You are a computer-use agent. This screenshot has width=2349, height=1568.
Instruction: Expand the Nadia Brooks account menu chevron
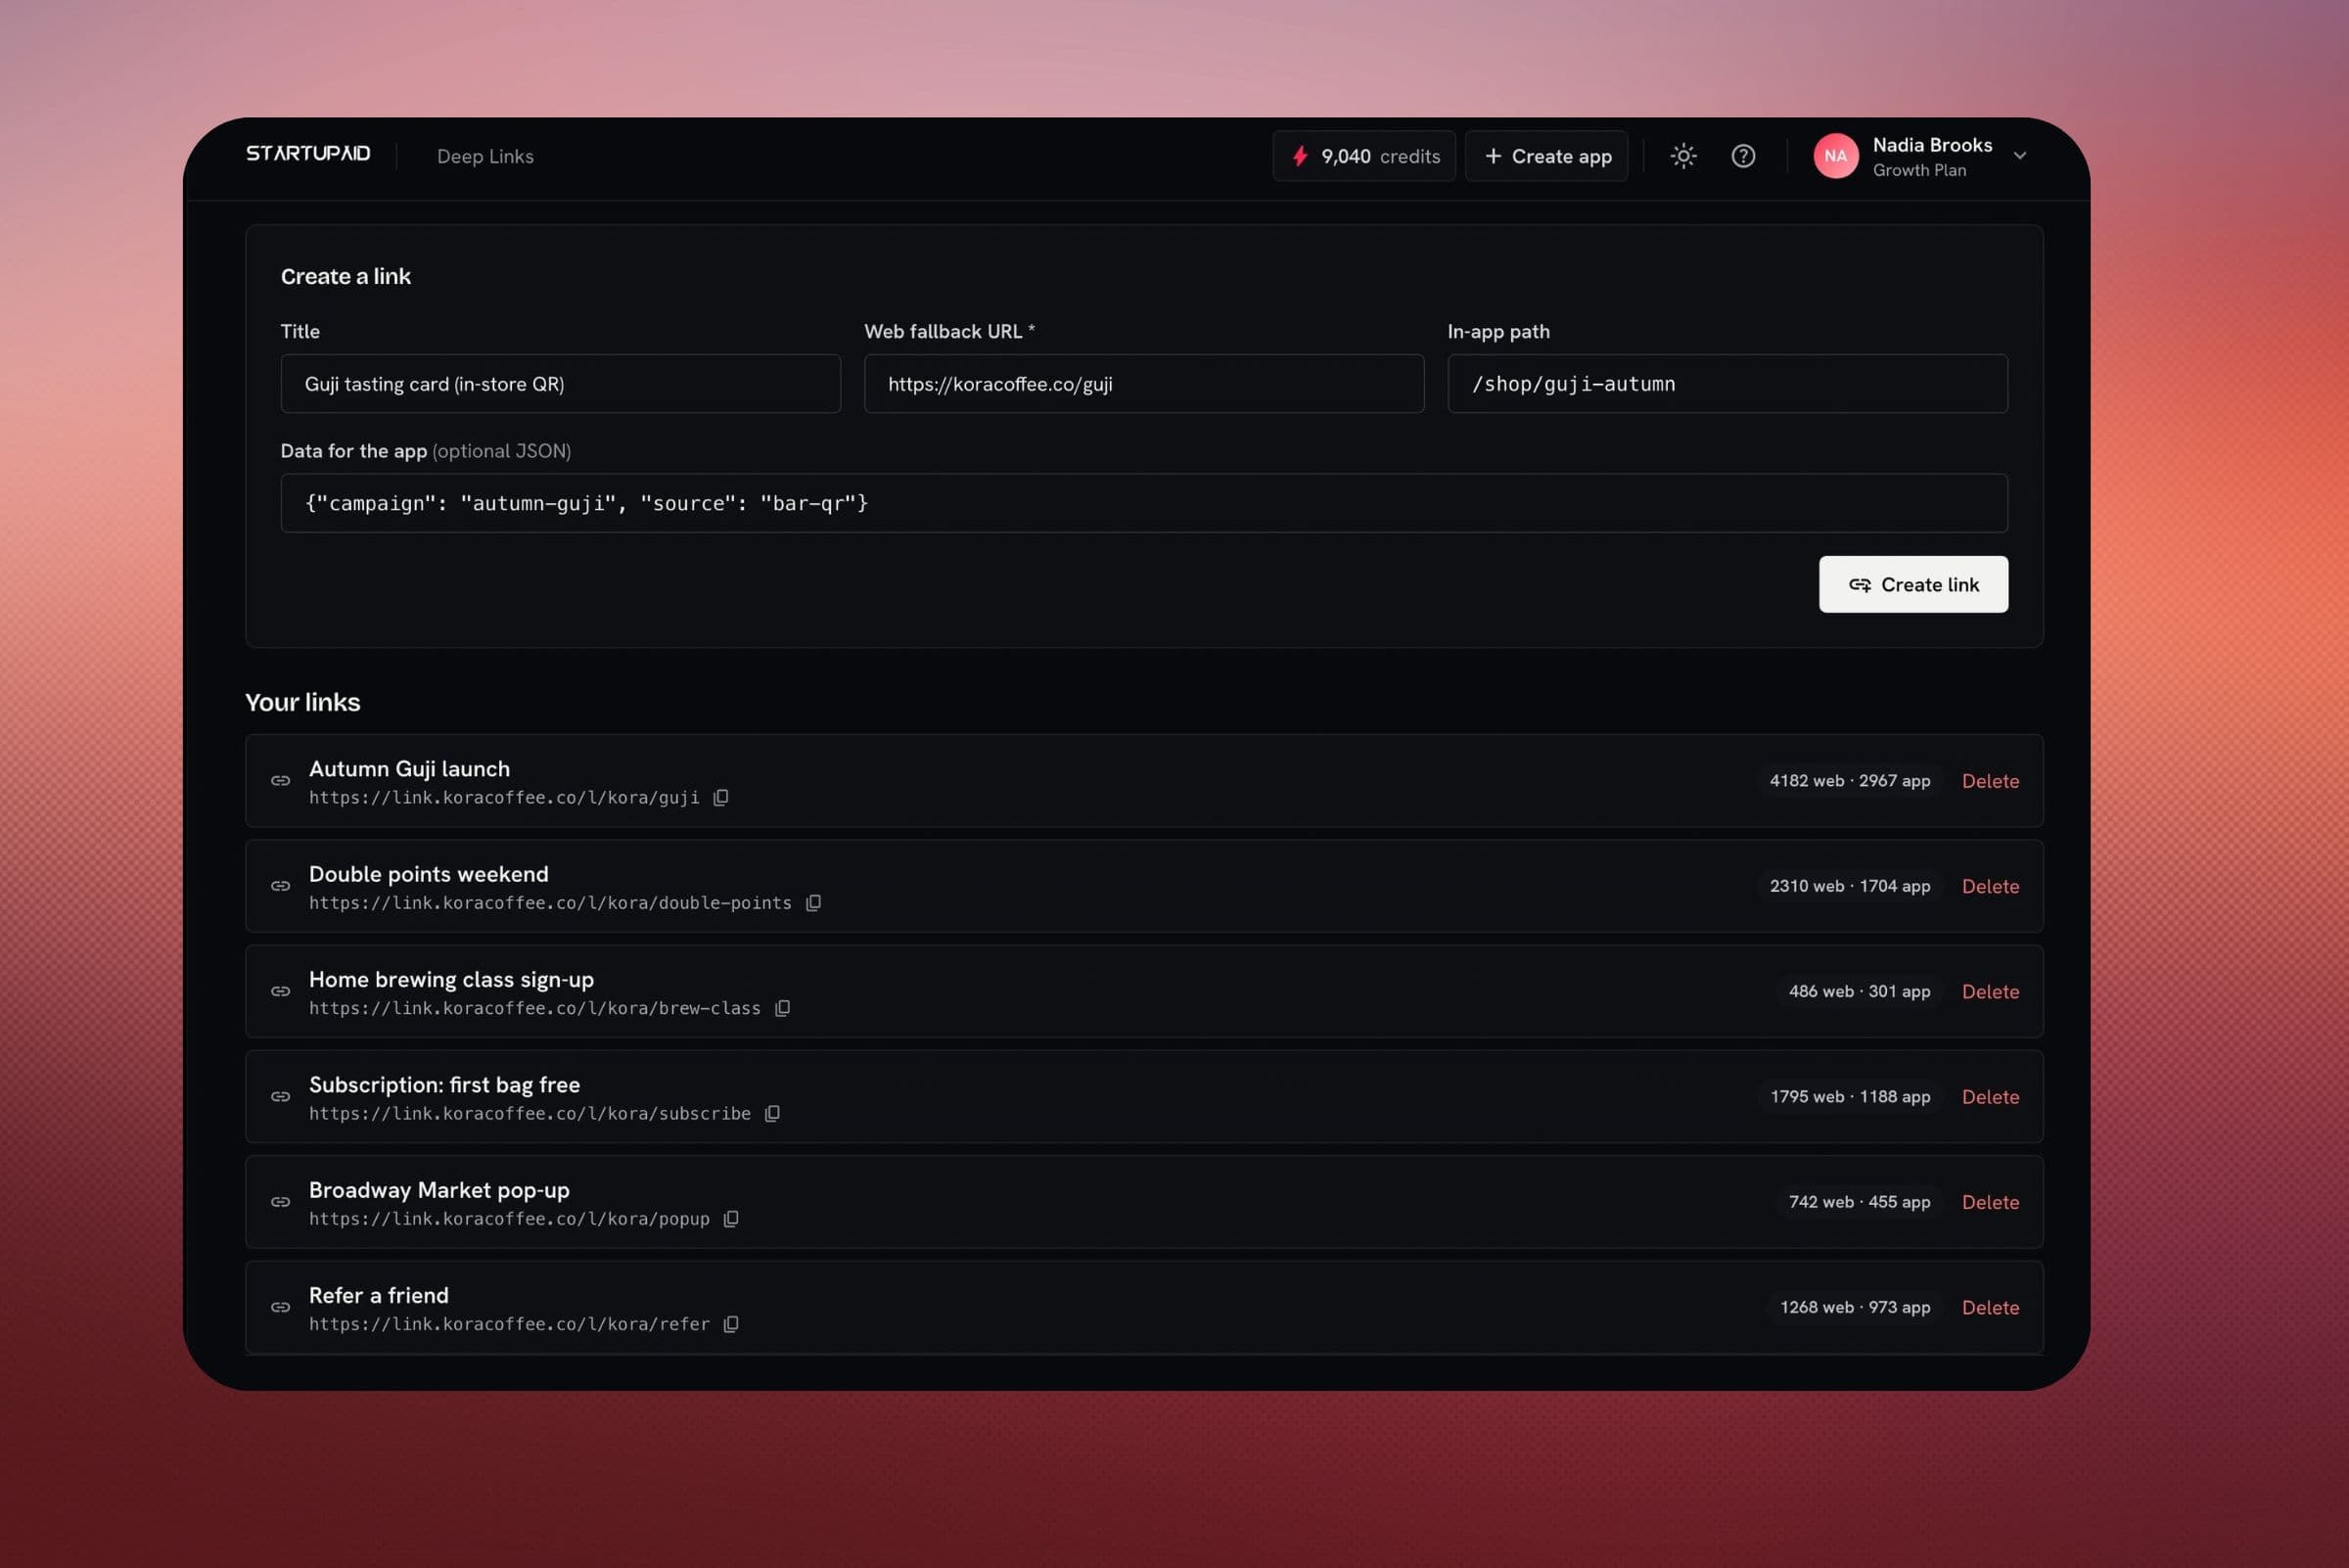click(2019, 156)
